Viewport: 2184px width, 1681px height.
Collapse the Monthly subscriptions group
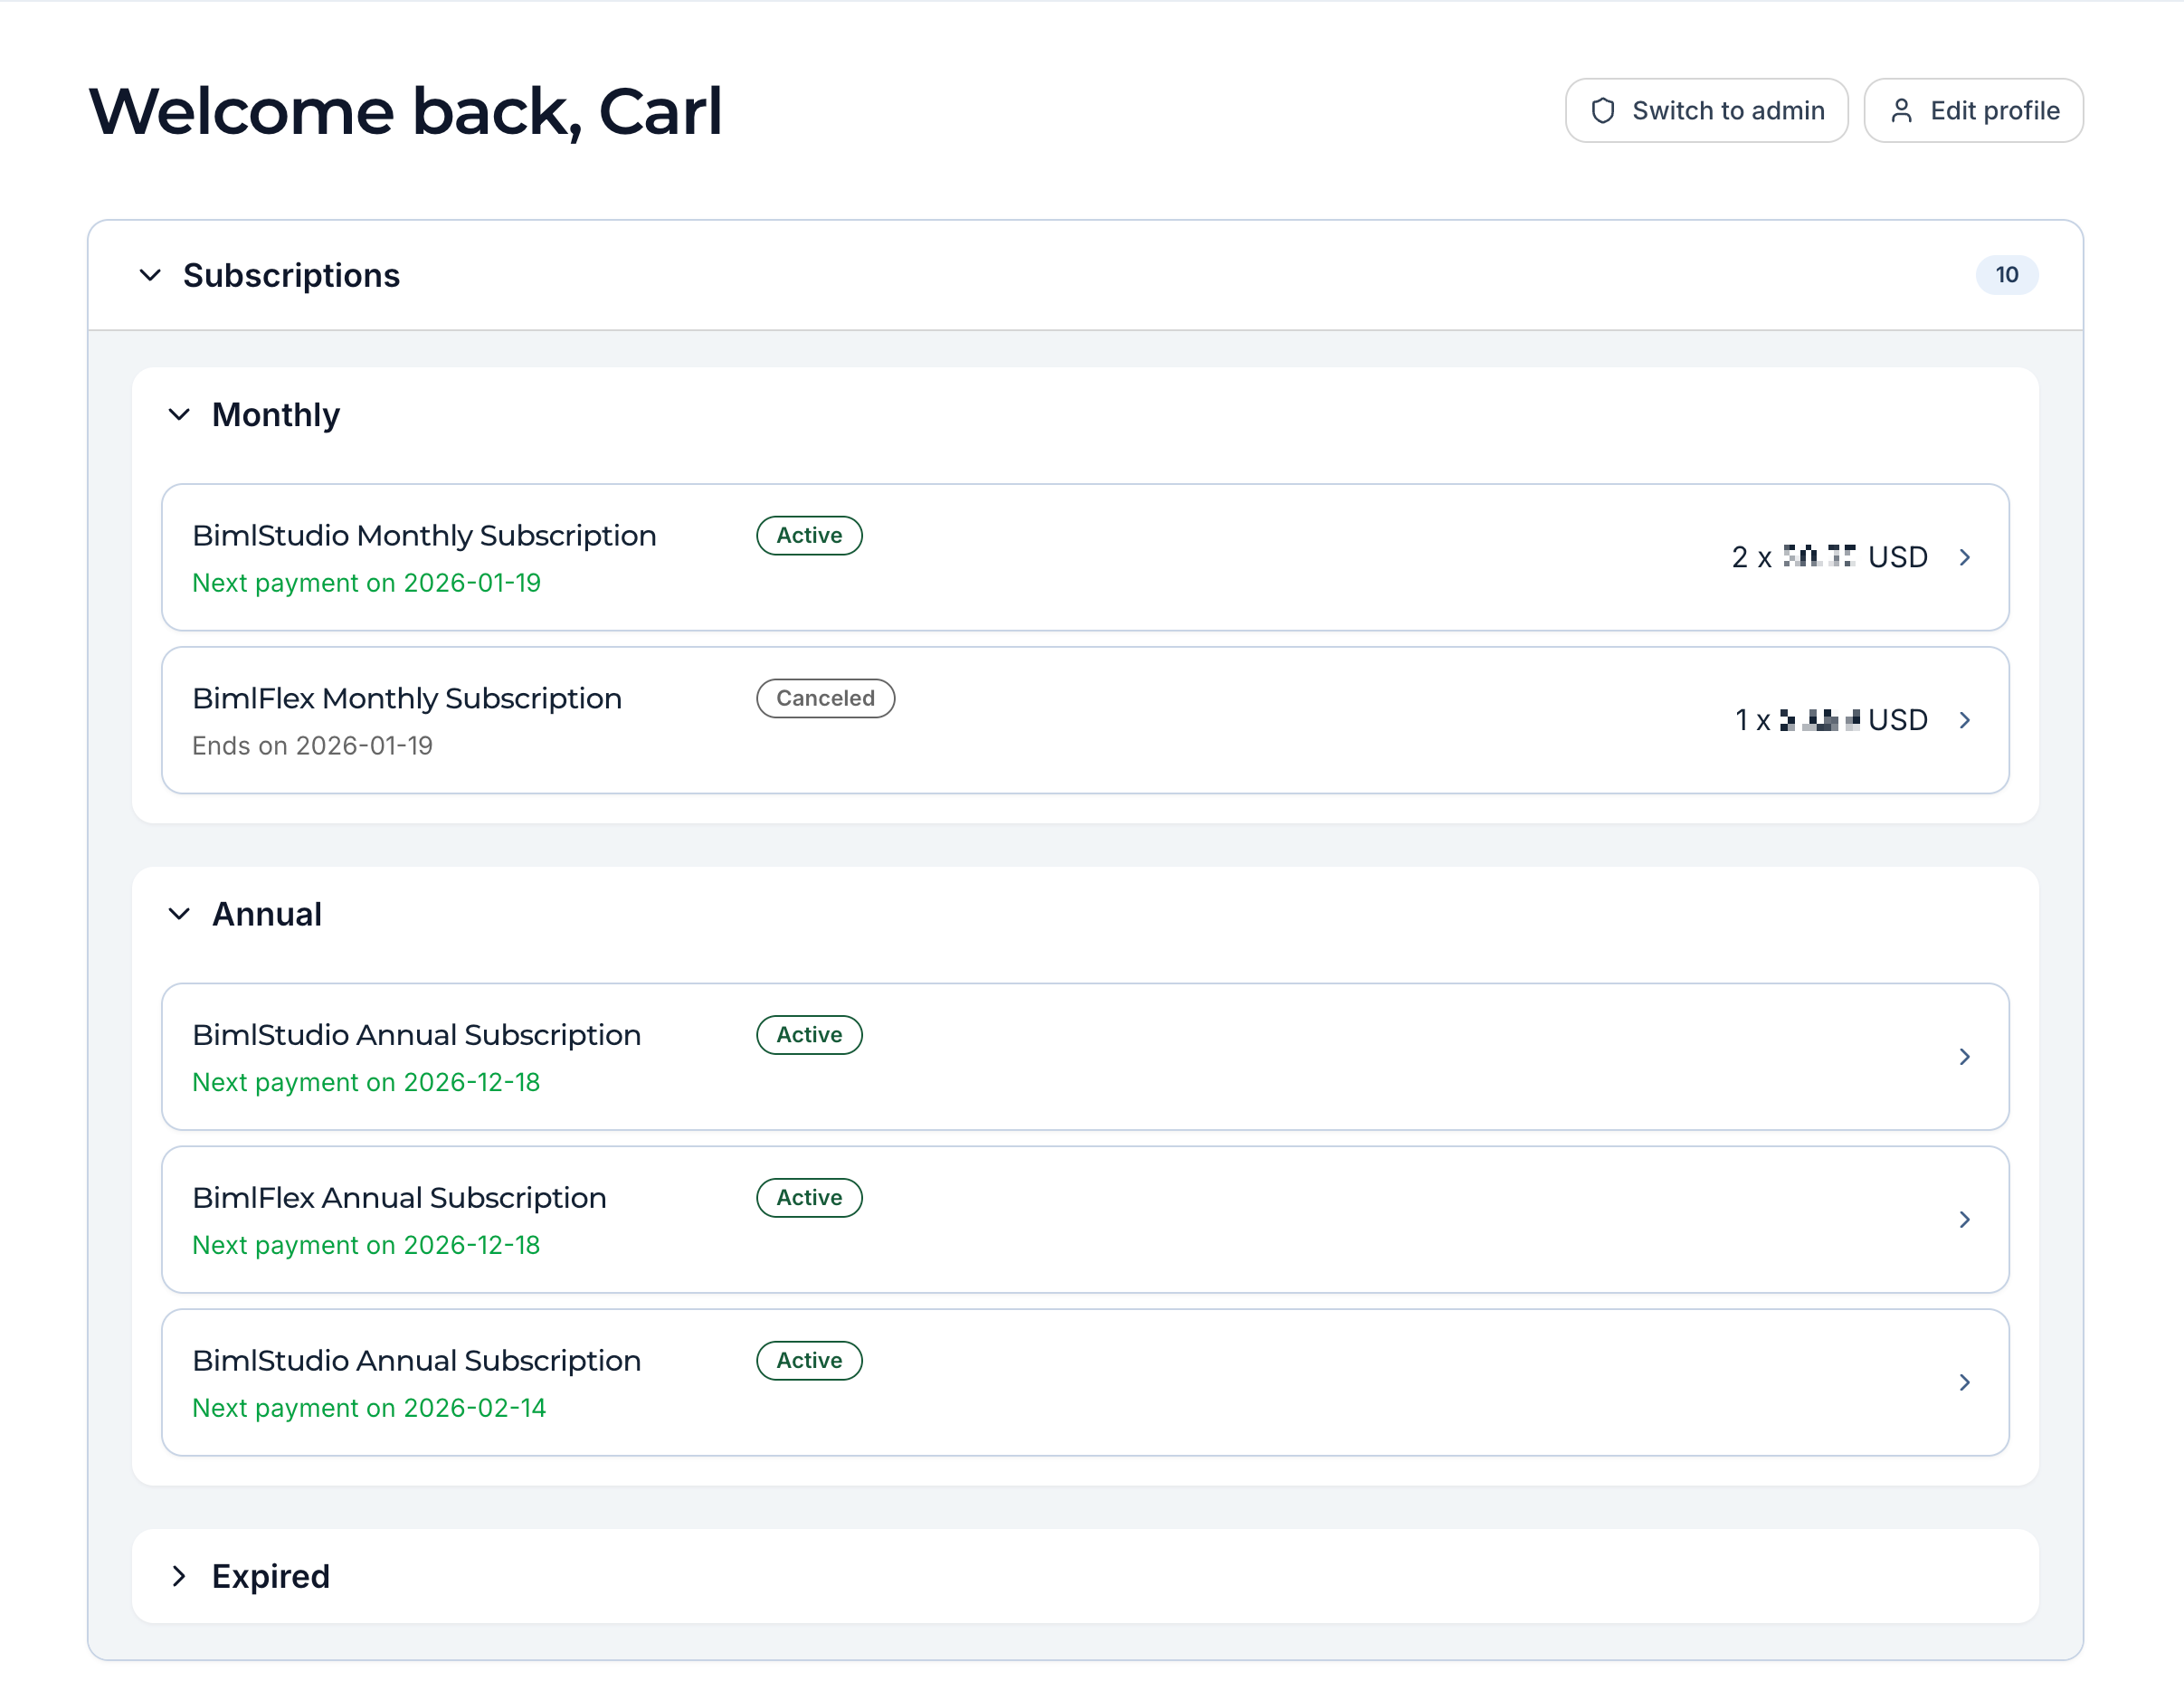click(179, 414)
